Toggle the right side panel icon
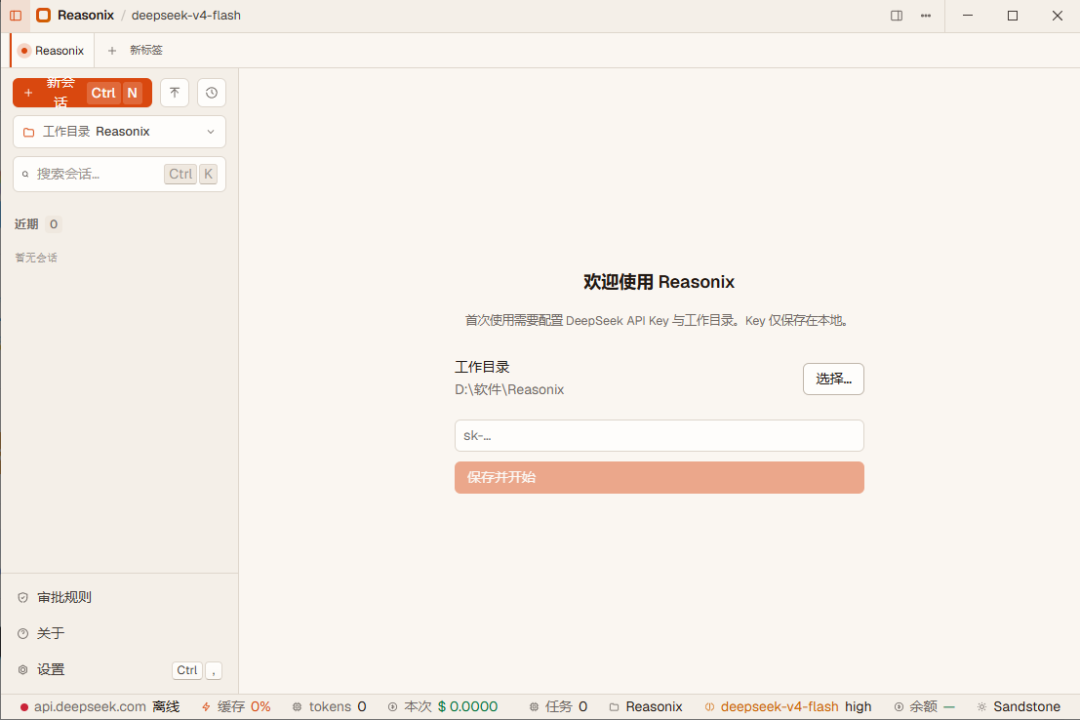Image resolution: width=1080 pixels, height=720 pixels. pyautogui.click(x=896, y=15)
